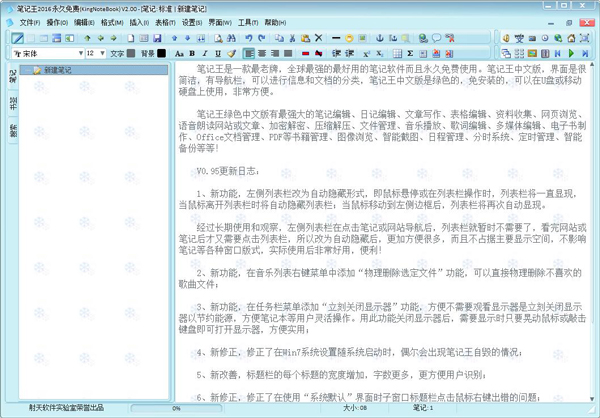Image resolution: width=600 pixels, height=418 pixels.
Task: Pick background color swatch next to 背景
Action: click(x=161, y=54)
